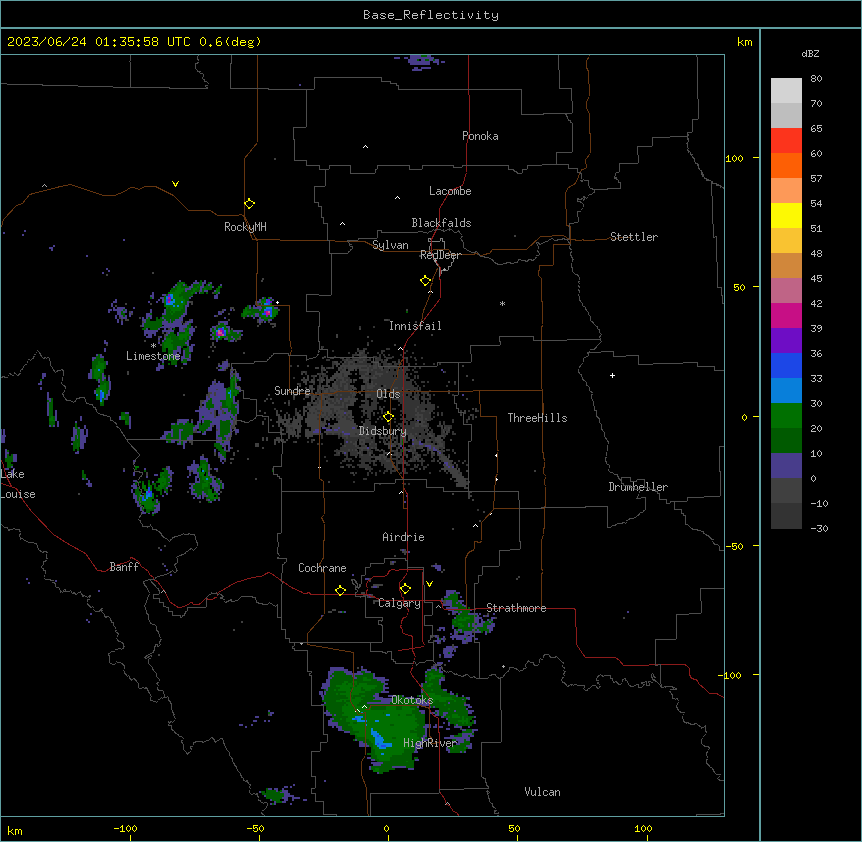
Task: Click the yellow diamond marker near RockyMH
Action: [250, 204]
